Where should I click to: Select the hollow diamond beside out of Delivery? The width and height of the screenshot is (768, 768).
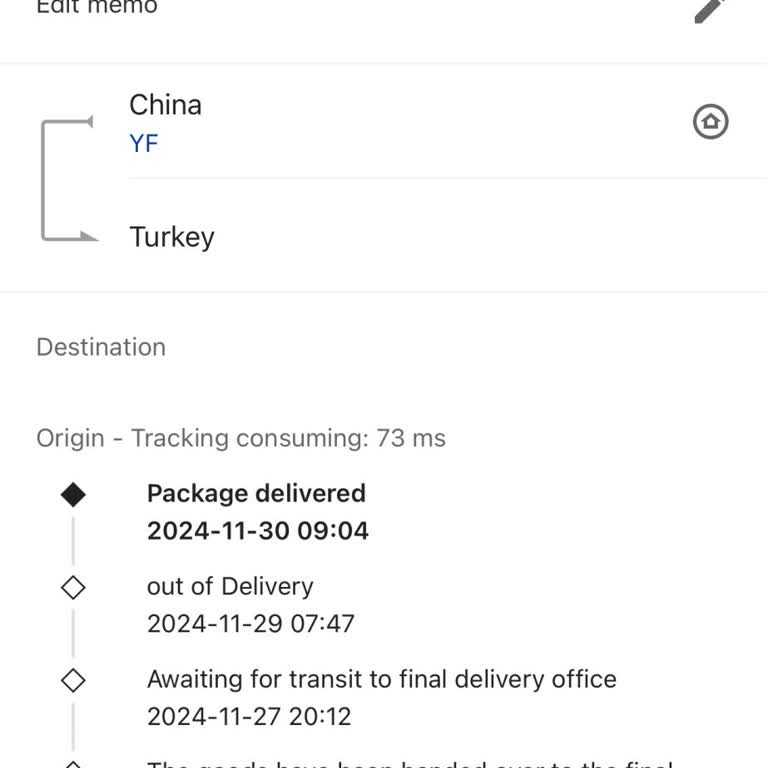coord(73,587)
